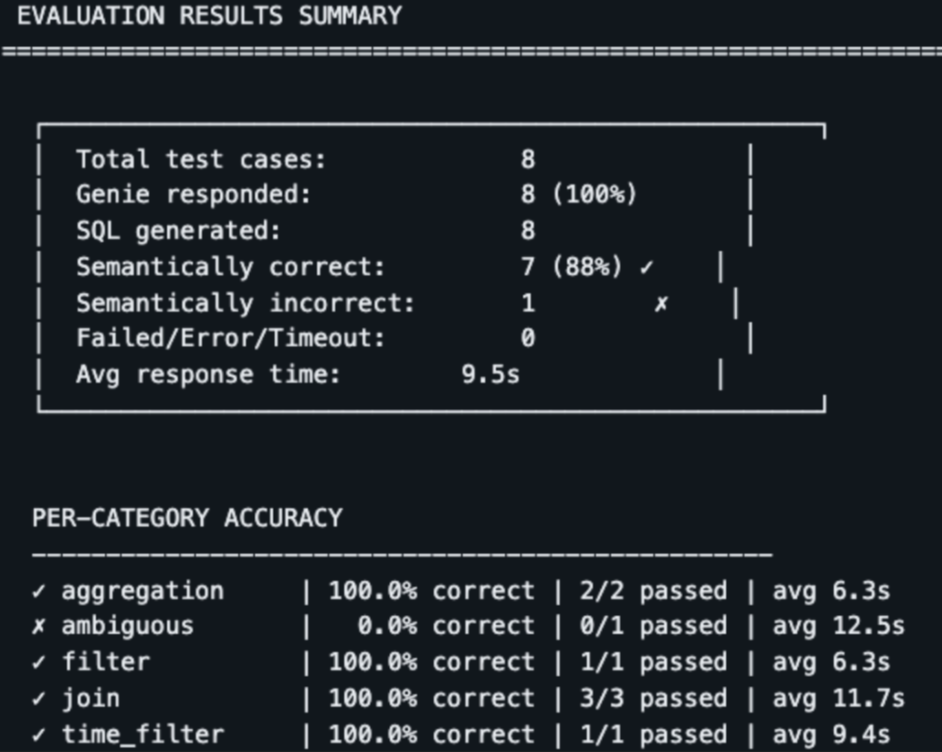The width and height of the screenshot is (942, 752).
Task: Click the Genie responded 8 (100%) value
Action: click(579, 195)
